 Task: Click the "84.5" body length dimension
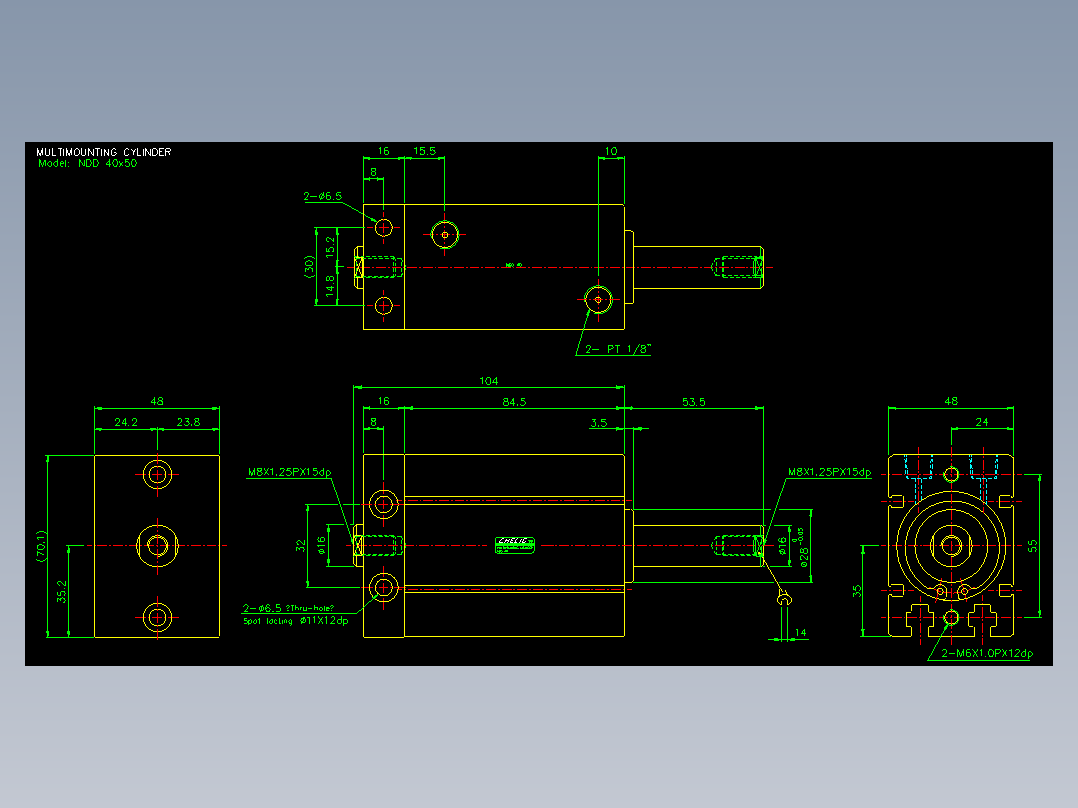pyautogui.click(x=514, y=402)
